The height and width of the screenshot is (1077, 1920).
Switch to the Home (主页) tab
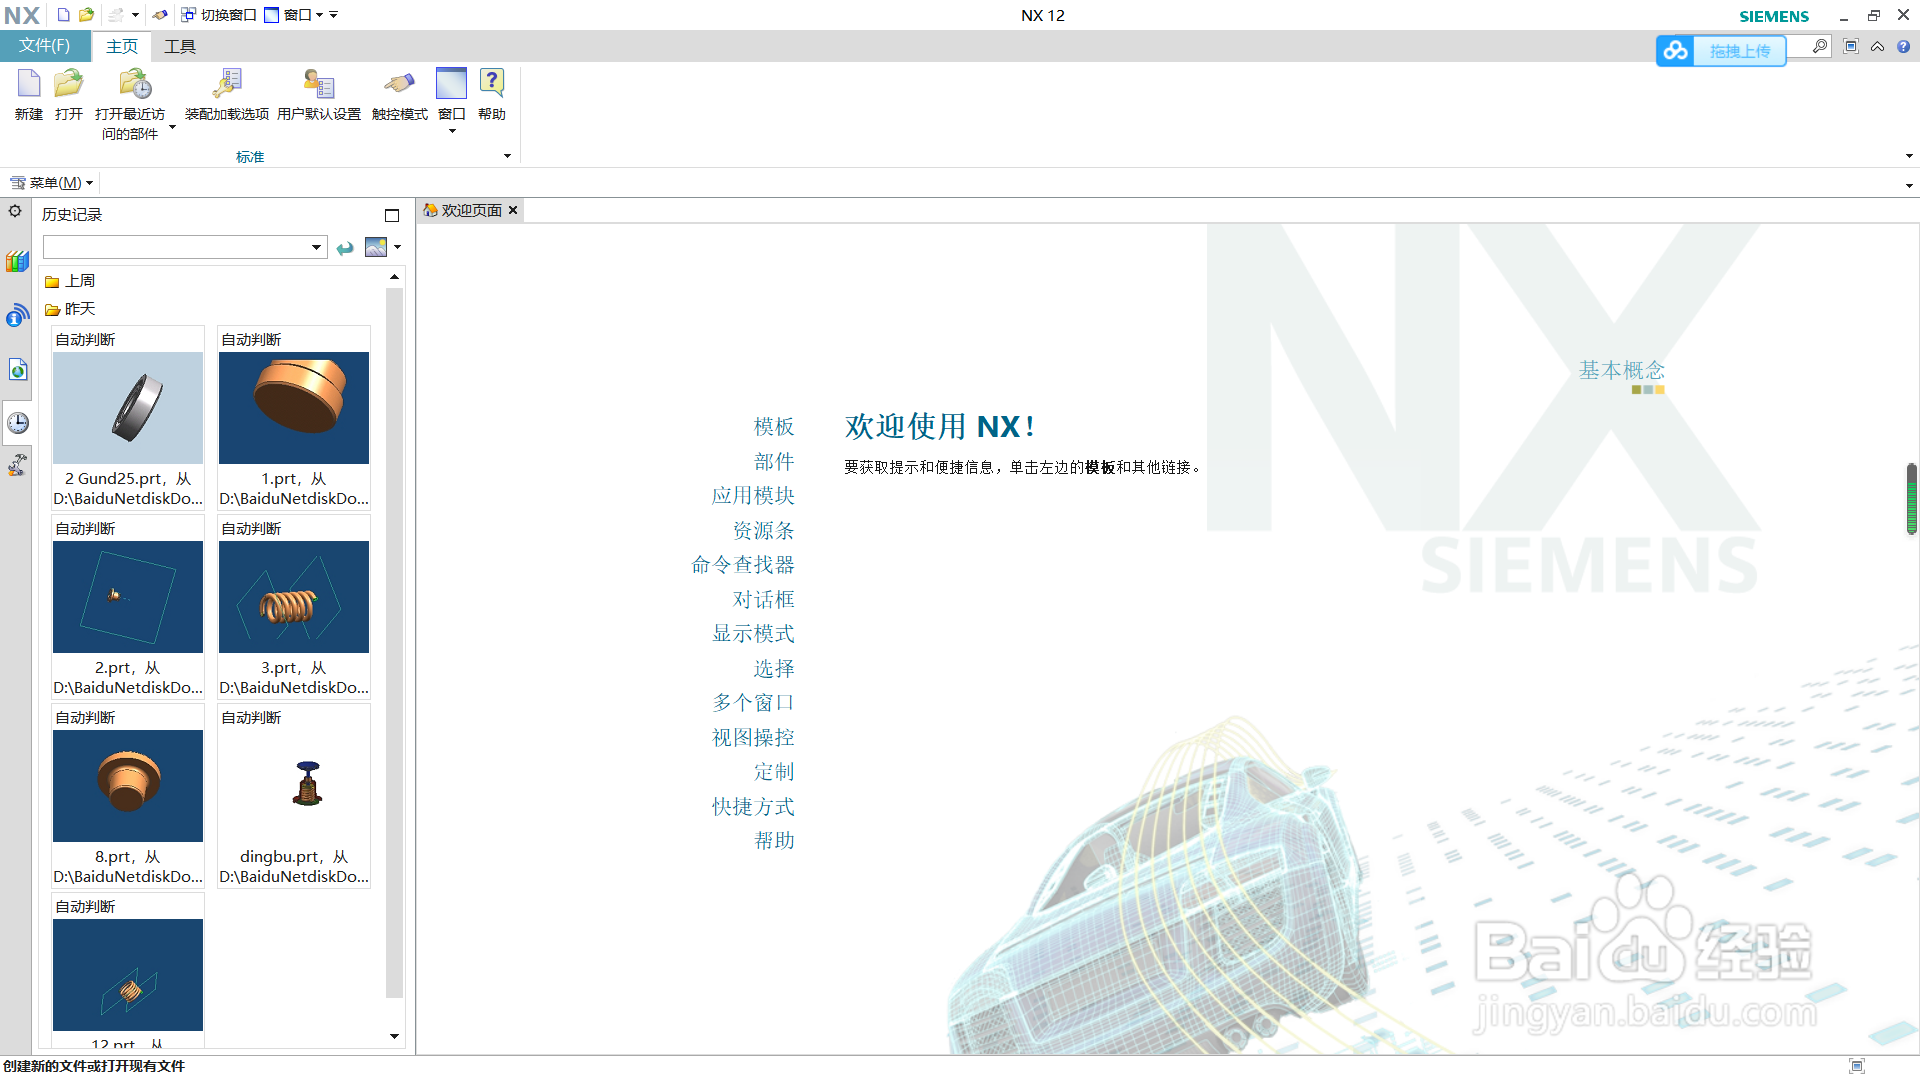click(122, 47)
